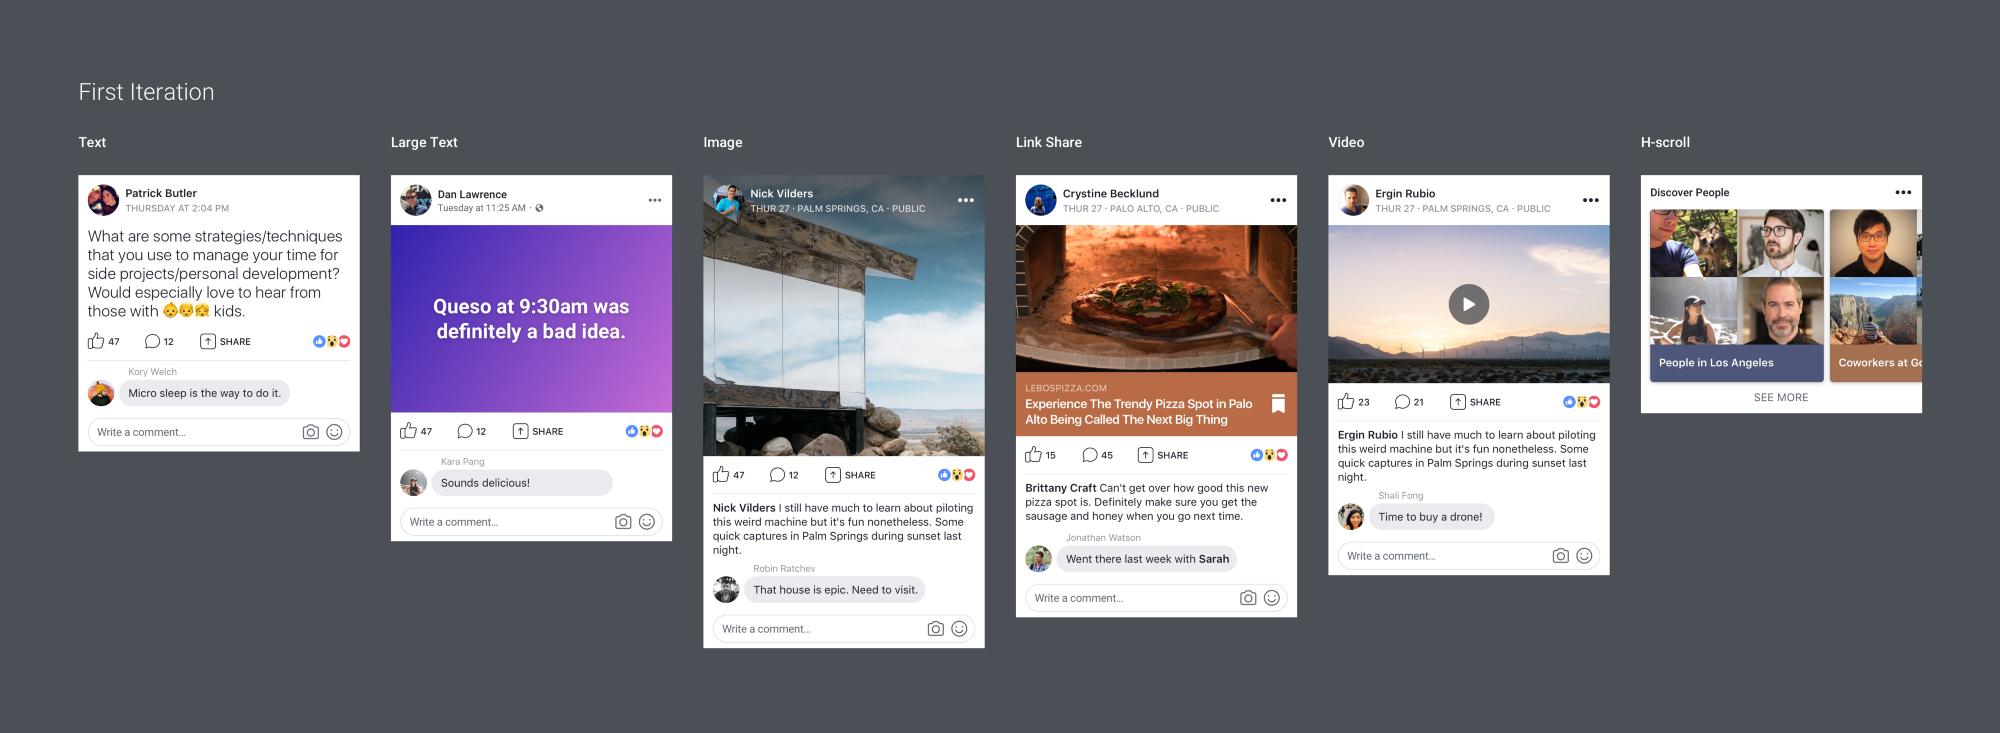Attach photo in Nick Vilders' comment box
The image size is (2000, 733).
[x=935, y=629]
